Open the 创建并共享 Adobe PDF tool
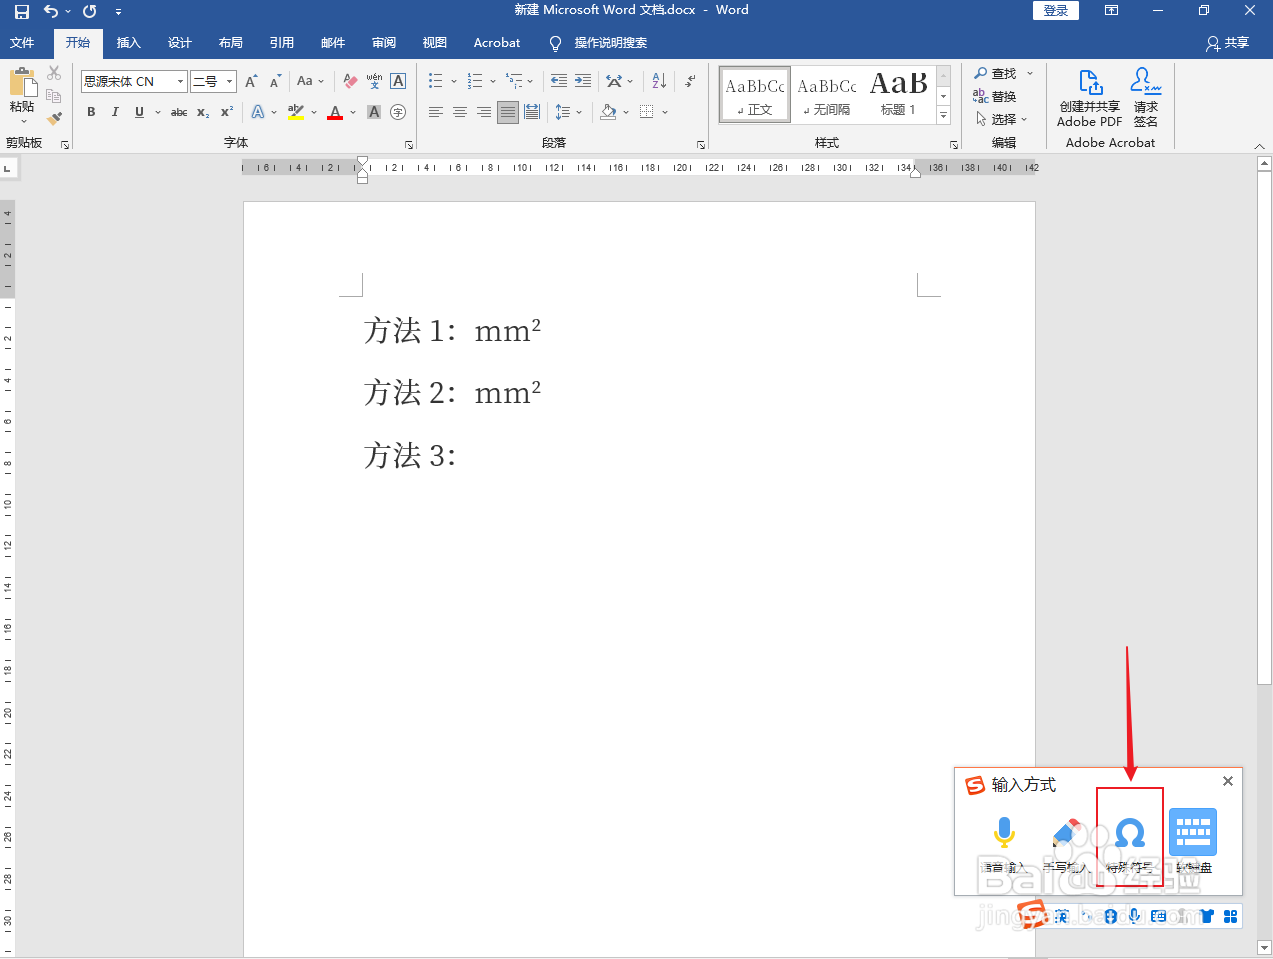This screenshot has width=1273, height=959. 1087,97
